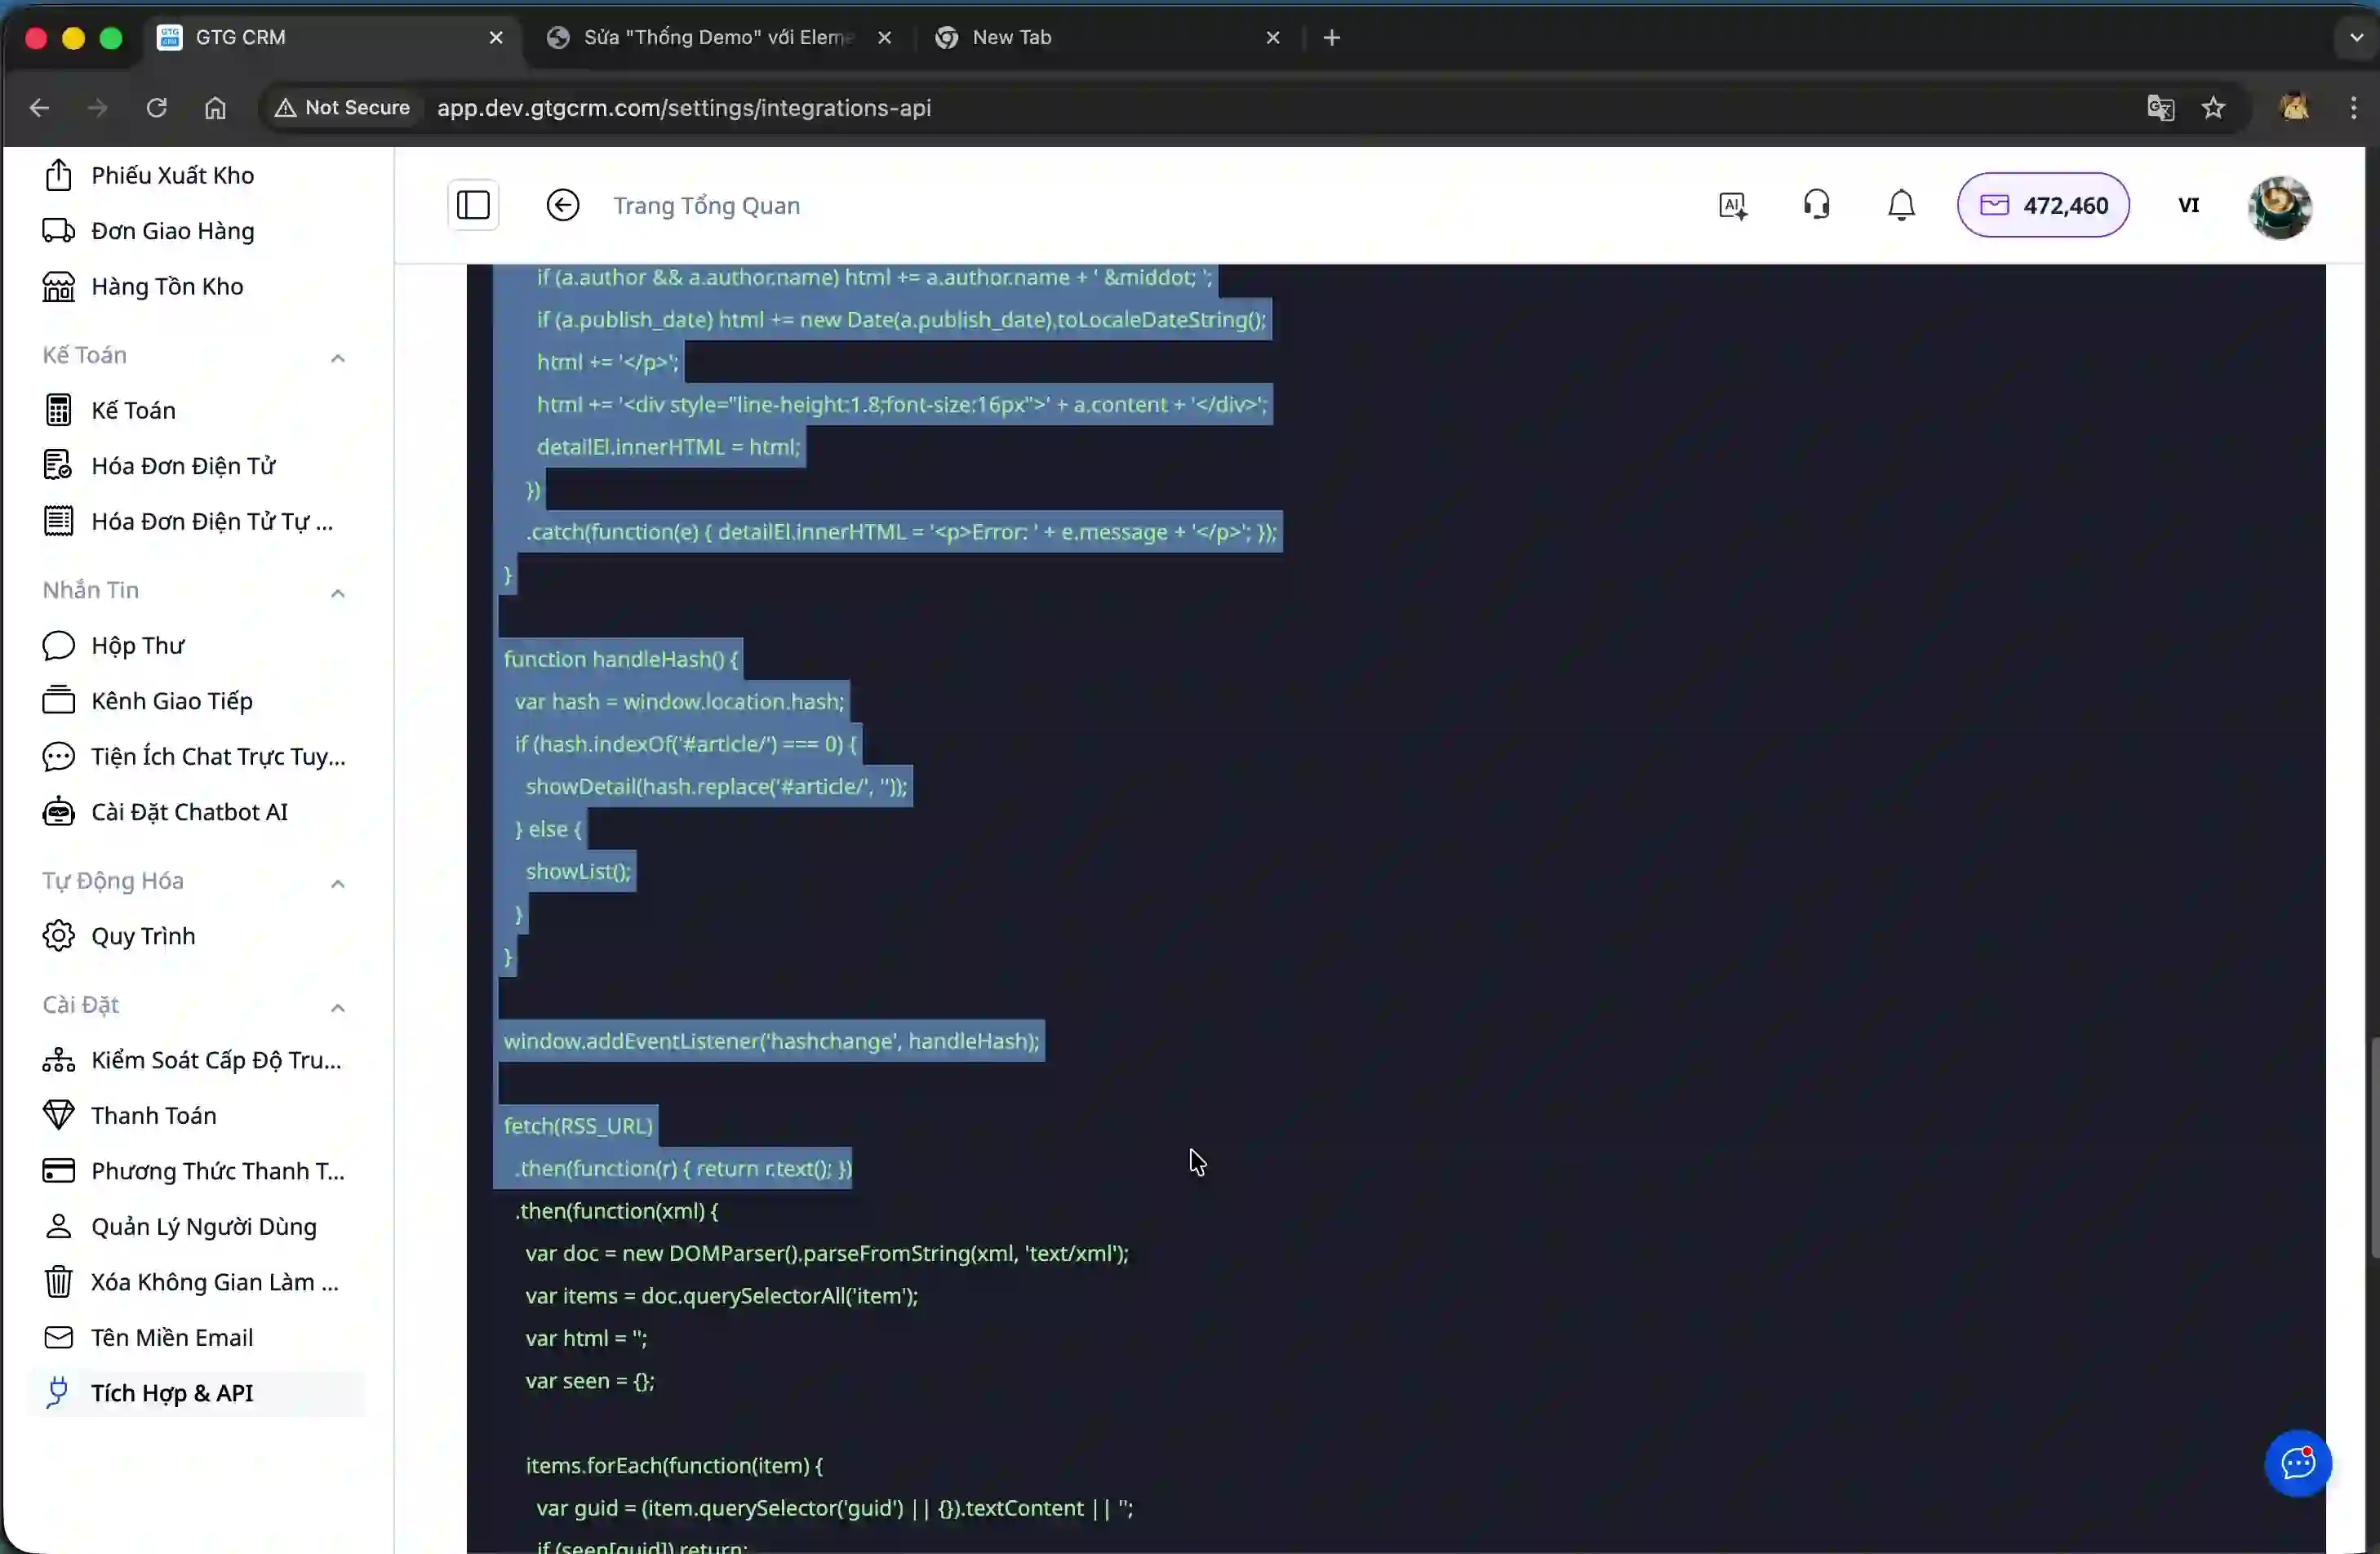Collapse the Kế Toán section

coord(337,358)
